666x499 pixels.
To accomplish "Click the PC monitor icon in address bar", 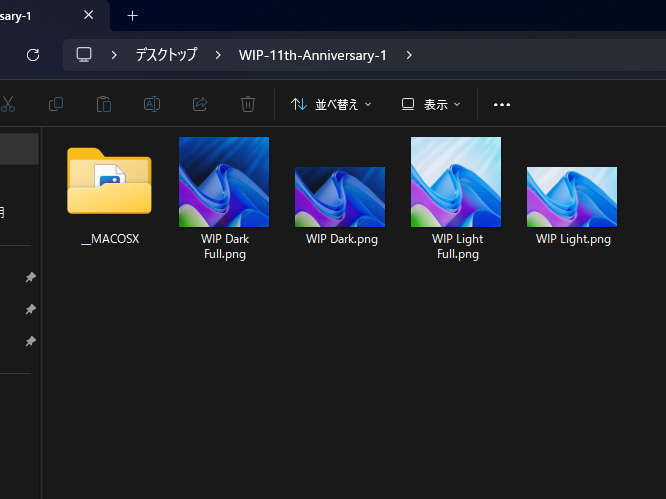I will pos(84,55).
